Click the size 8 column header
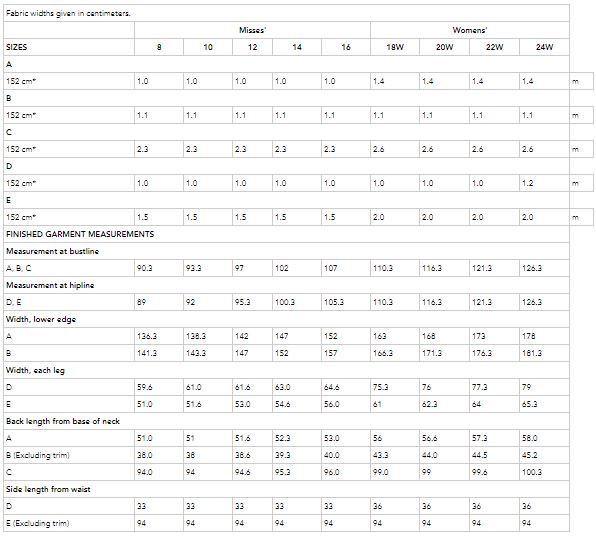Viewport: 596px width, 538px height. coord(159,47)
